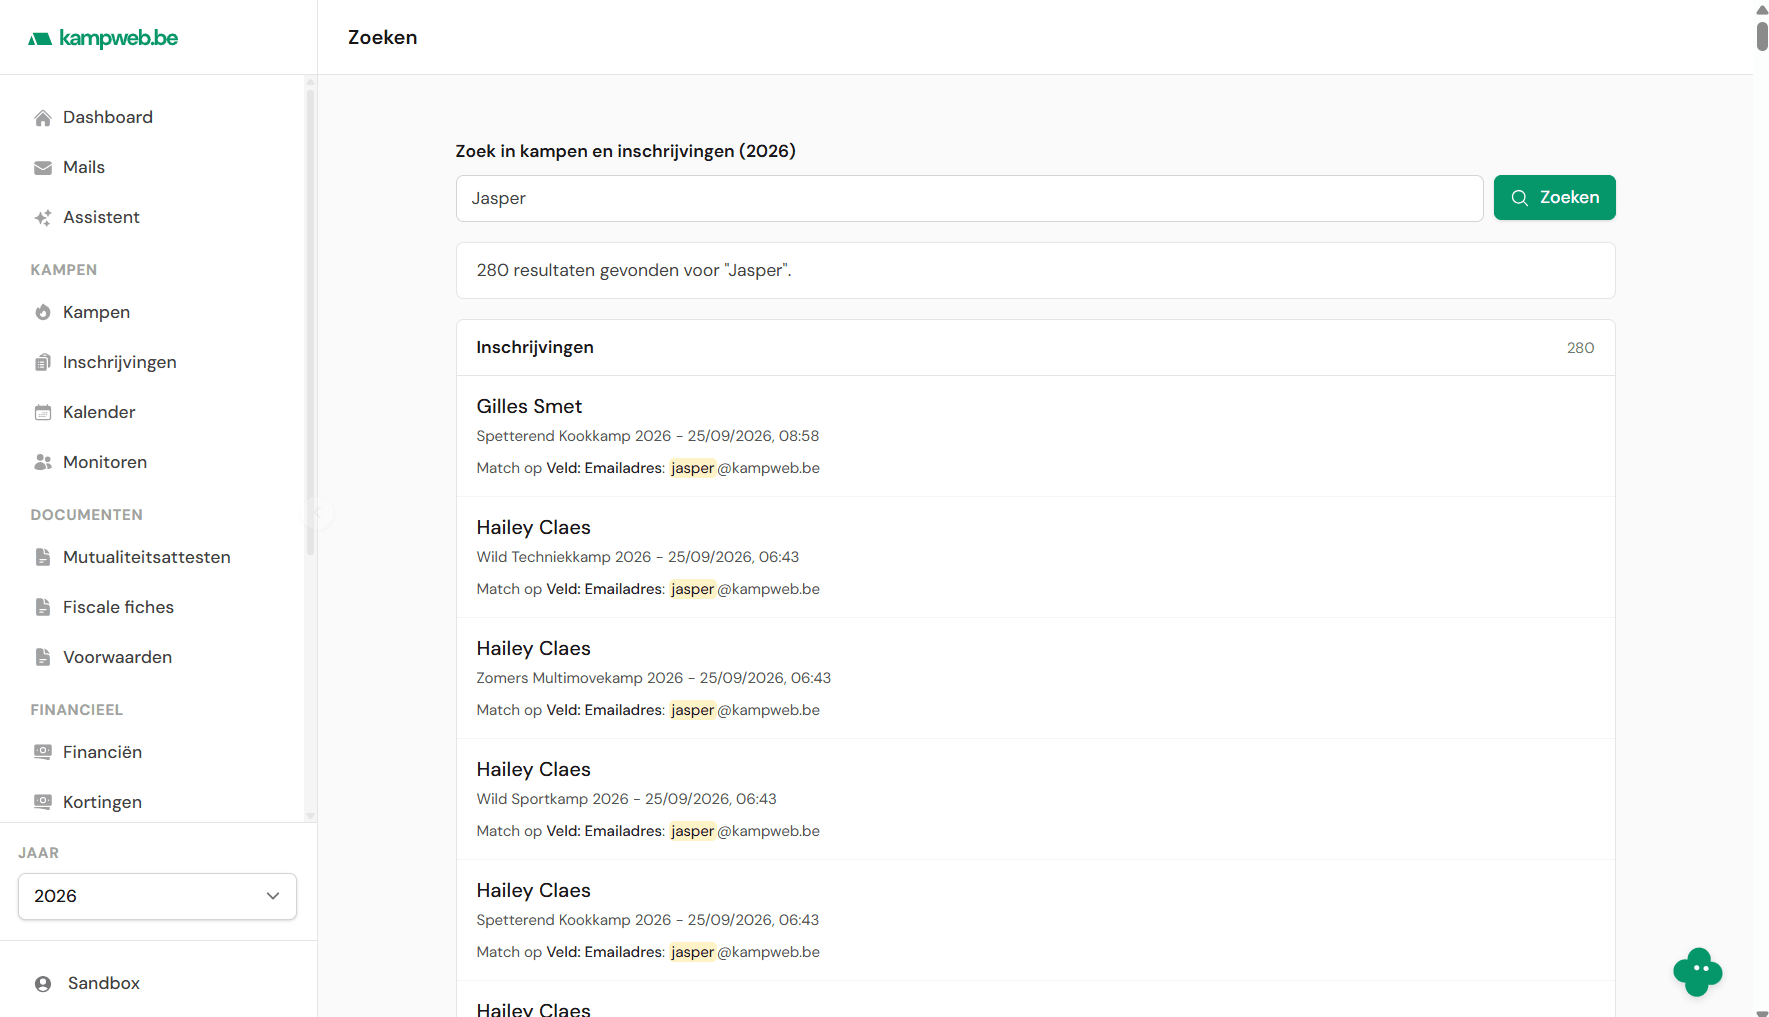The image size is (1769, 1017).
Task: Click the Kortingen money icon
Action: click(43, 803)
